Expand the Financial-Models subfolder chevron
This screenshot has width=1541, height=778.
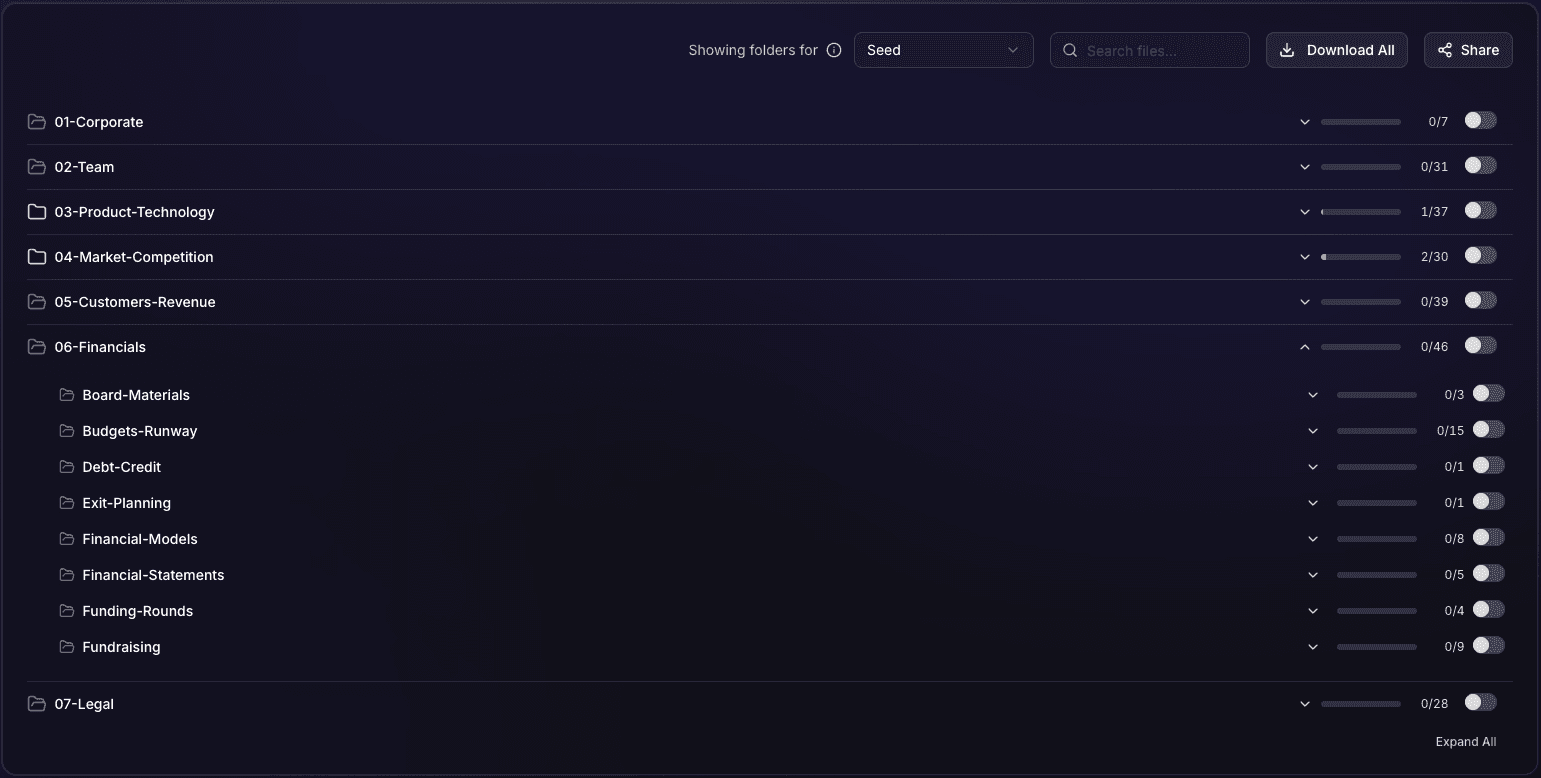point(1312,539)
